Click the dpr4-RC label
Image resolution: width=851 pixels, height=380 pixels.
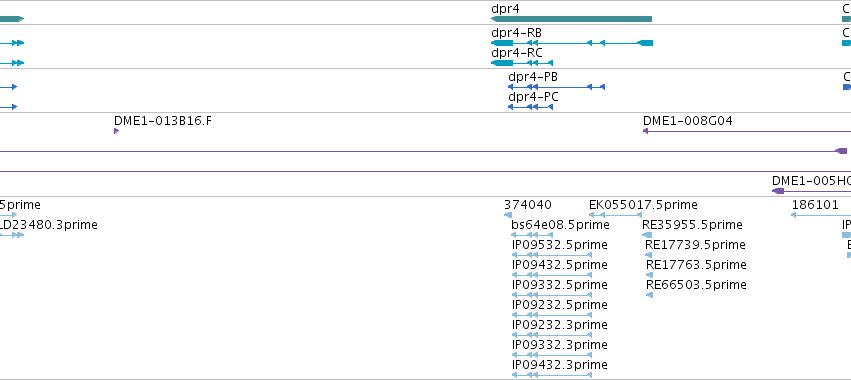[x=517, y=53]
